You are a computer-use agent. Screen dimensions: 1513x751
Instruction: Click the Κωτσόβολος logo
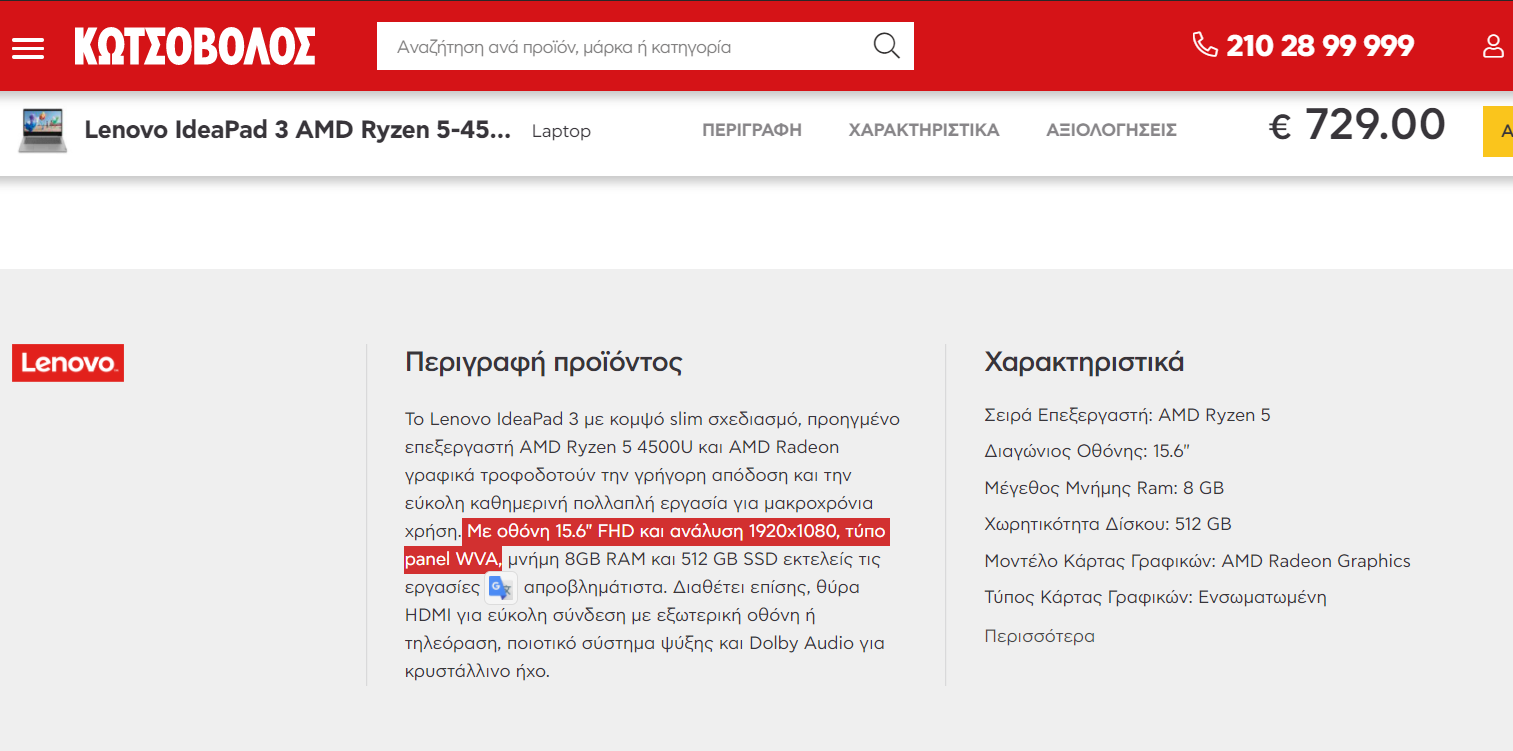tap(195, 46)
